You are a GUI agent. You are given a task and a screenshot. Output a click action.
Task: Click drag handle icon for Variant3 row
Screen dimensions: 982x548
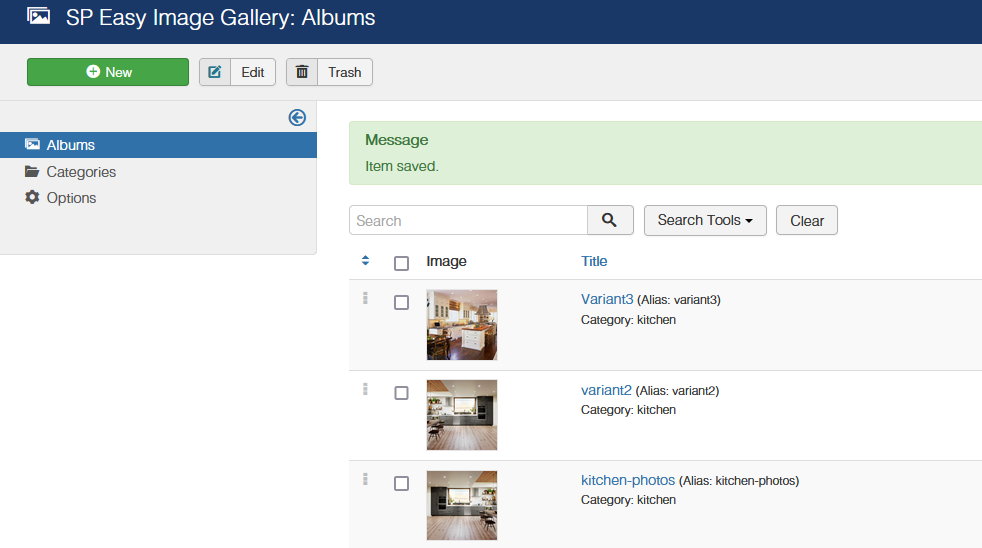[x=366, y=297]
